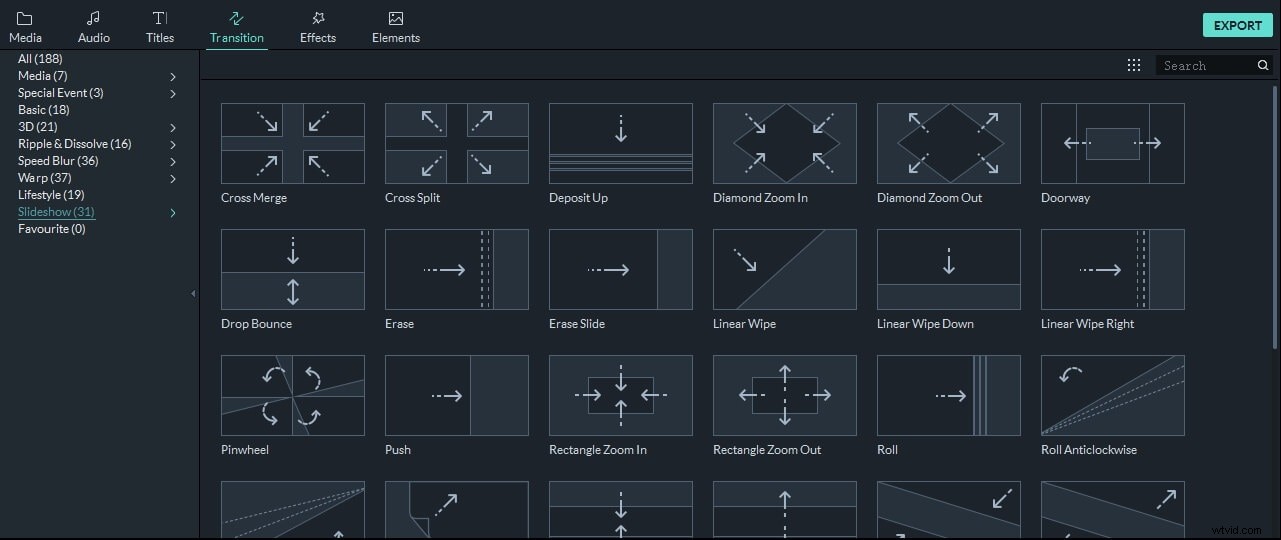Select the Speed Blur (36) category
Viewport: 1281px width, 540px height.
pyautogui.click(x=58, y=161)
